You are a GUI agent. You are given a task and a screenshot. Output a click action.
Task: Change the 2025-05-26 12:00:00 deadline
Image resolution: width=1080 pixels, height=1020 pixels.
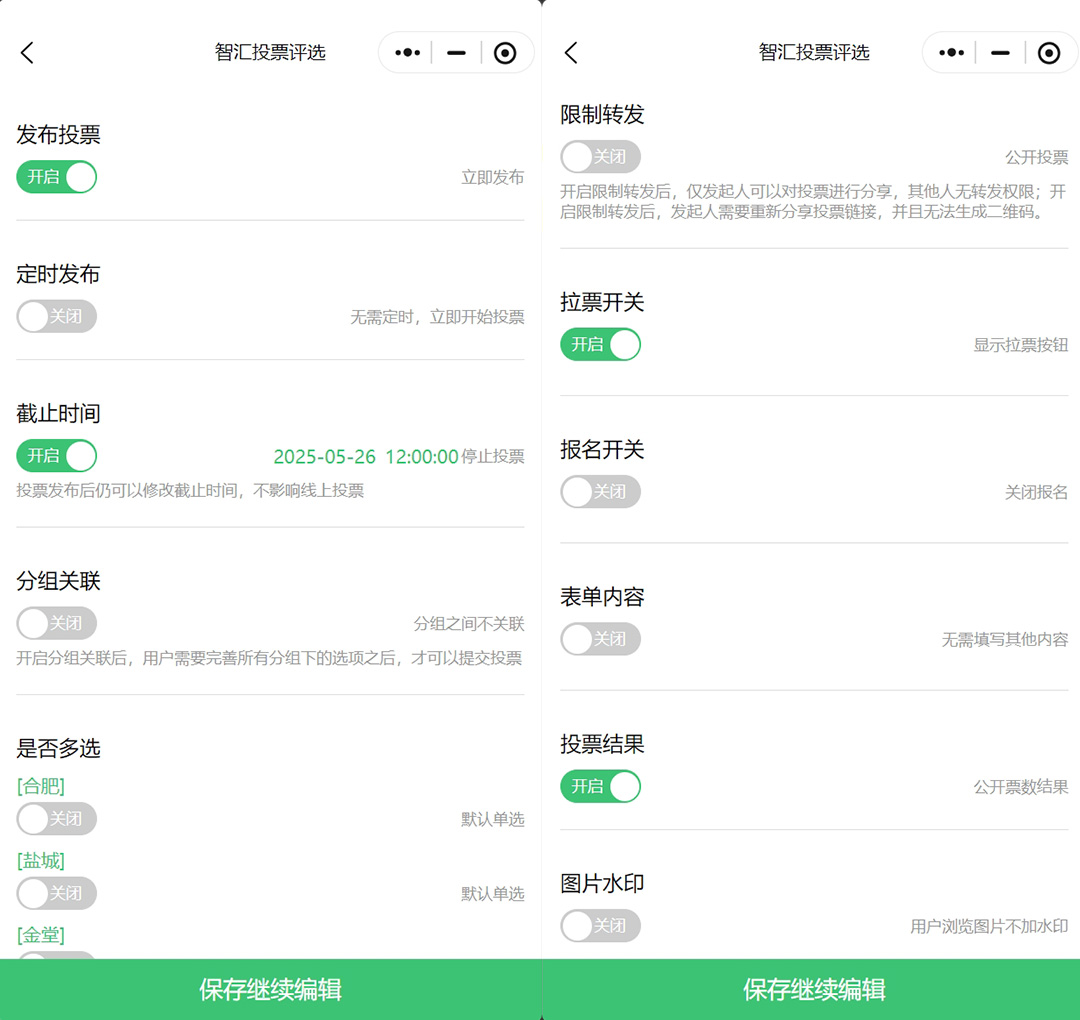[x=365, y=457]
